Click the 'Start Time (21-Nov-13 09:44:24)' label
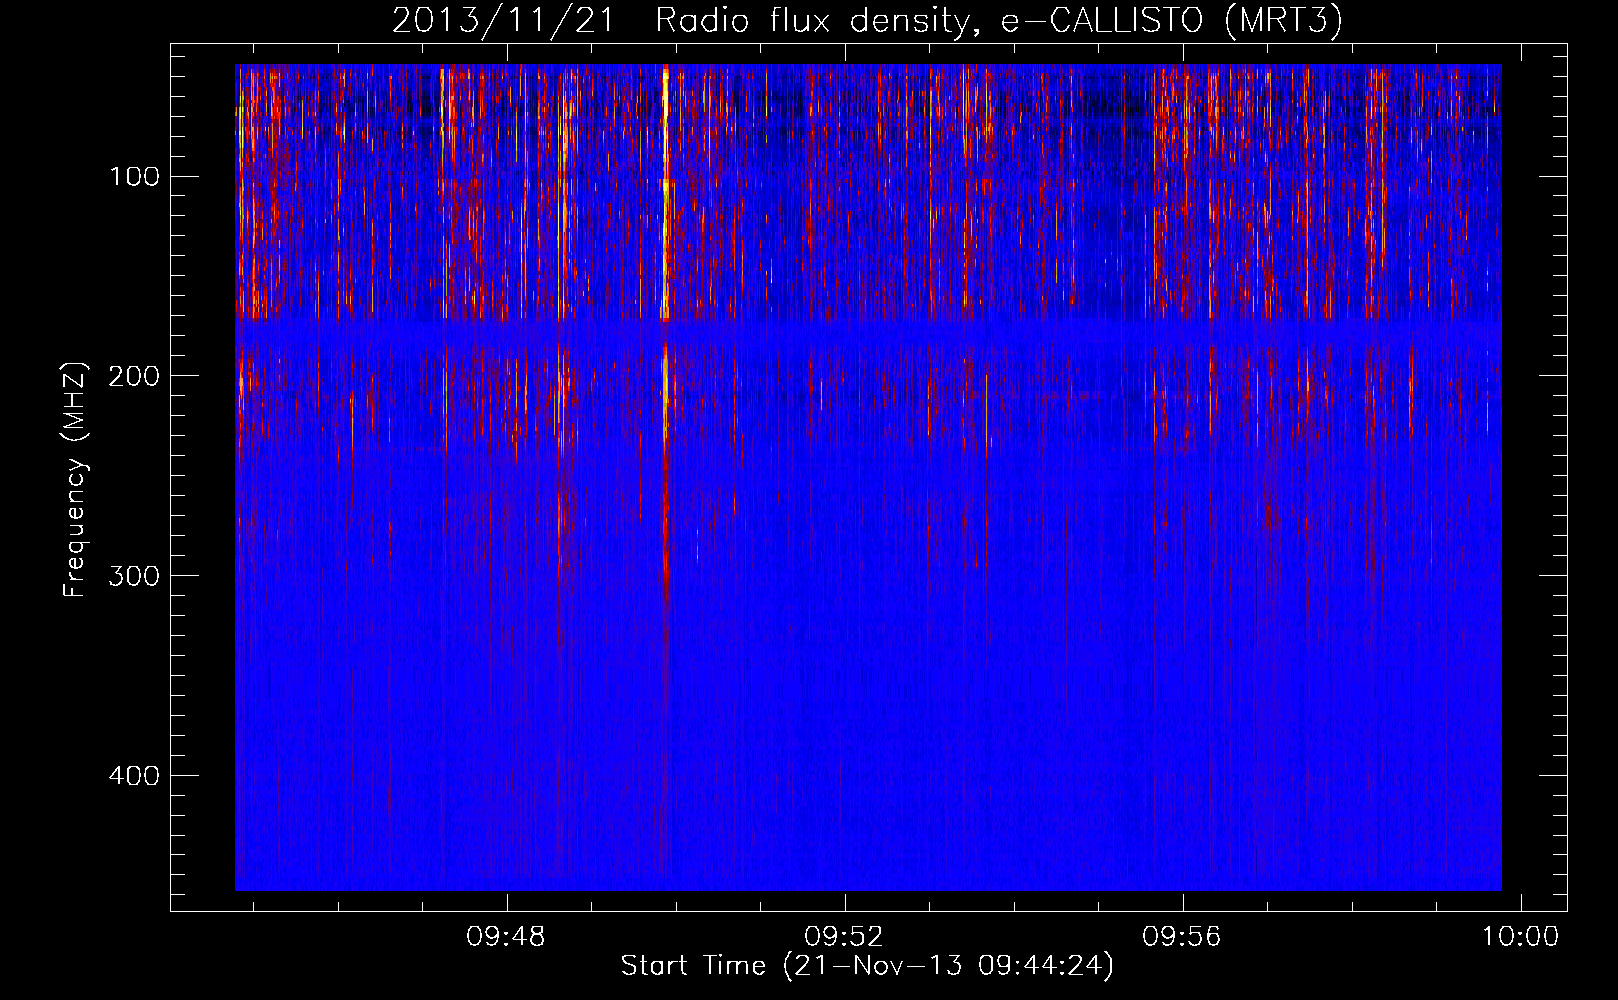 (867, 966)
